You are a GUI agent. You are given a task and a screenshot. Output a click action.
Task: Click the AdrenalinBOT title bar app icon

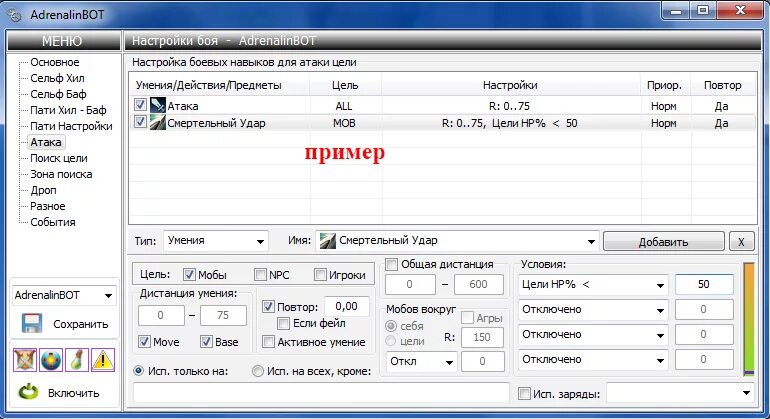pos(15,15)
